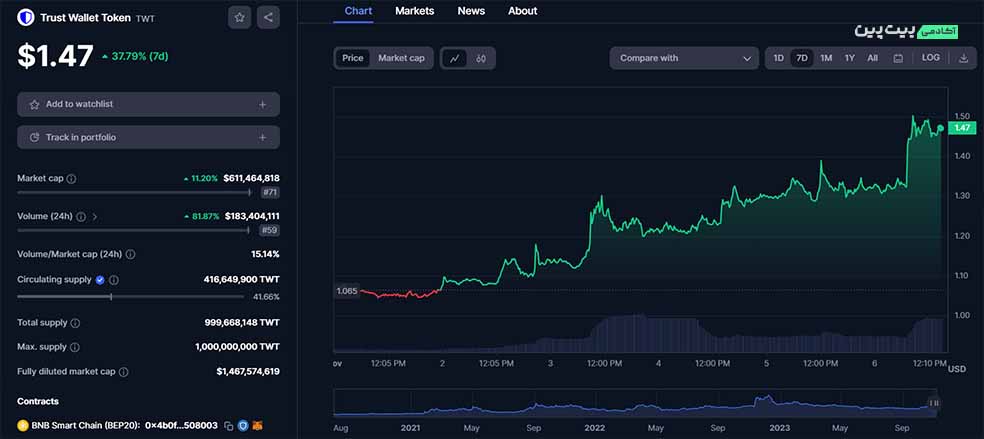Screen dimensions: 984x439
Task: Click info icon next to Total supply
Action: (x=75, y=323)
